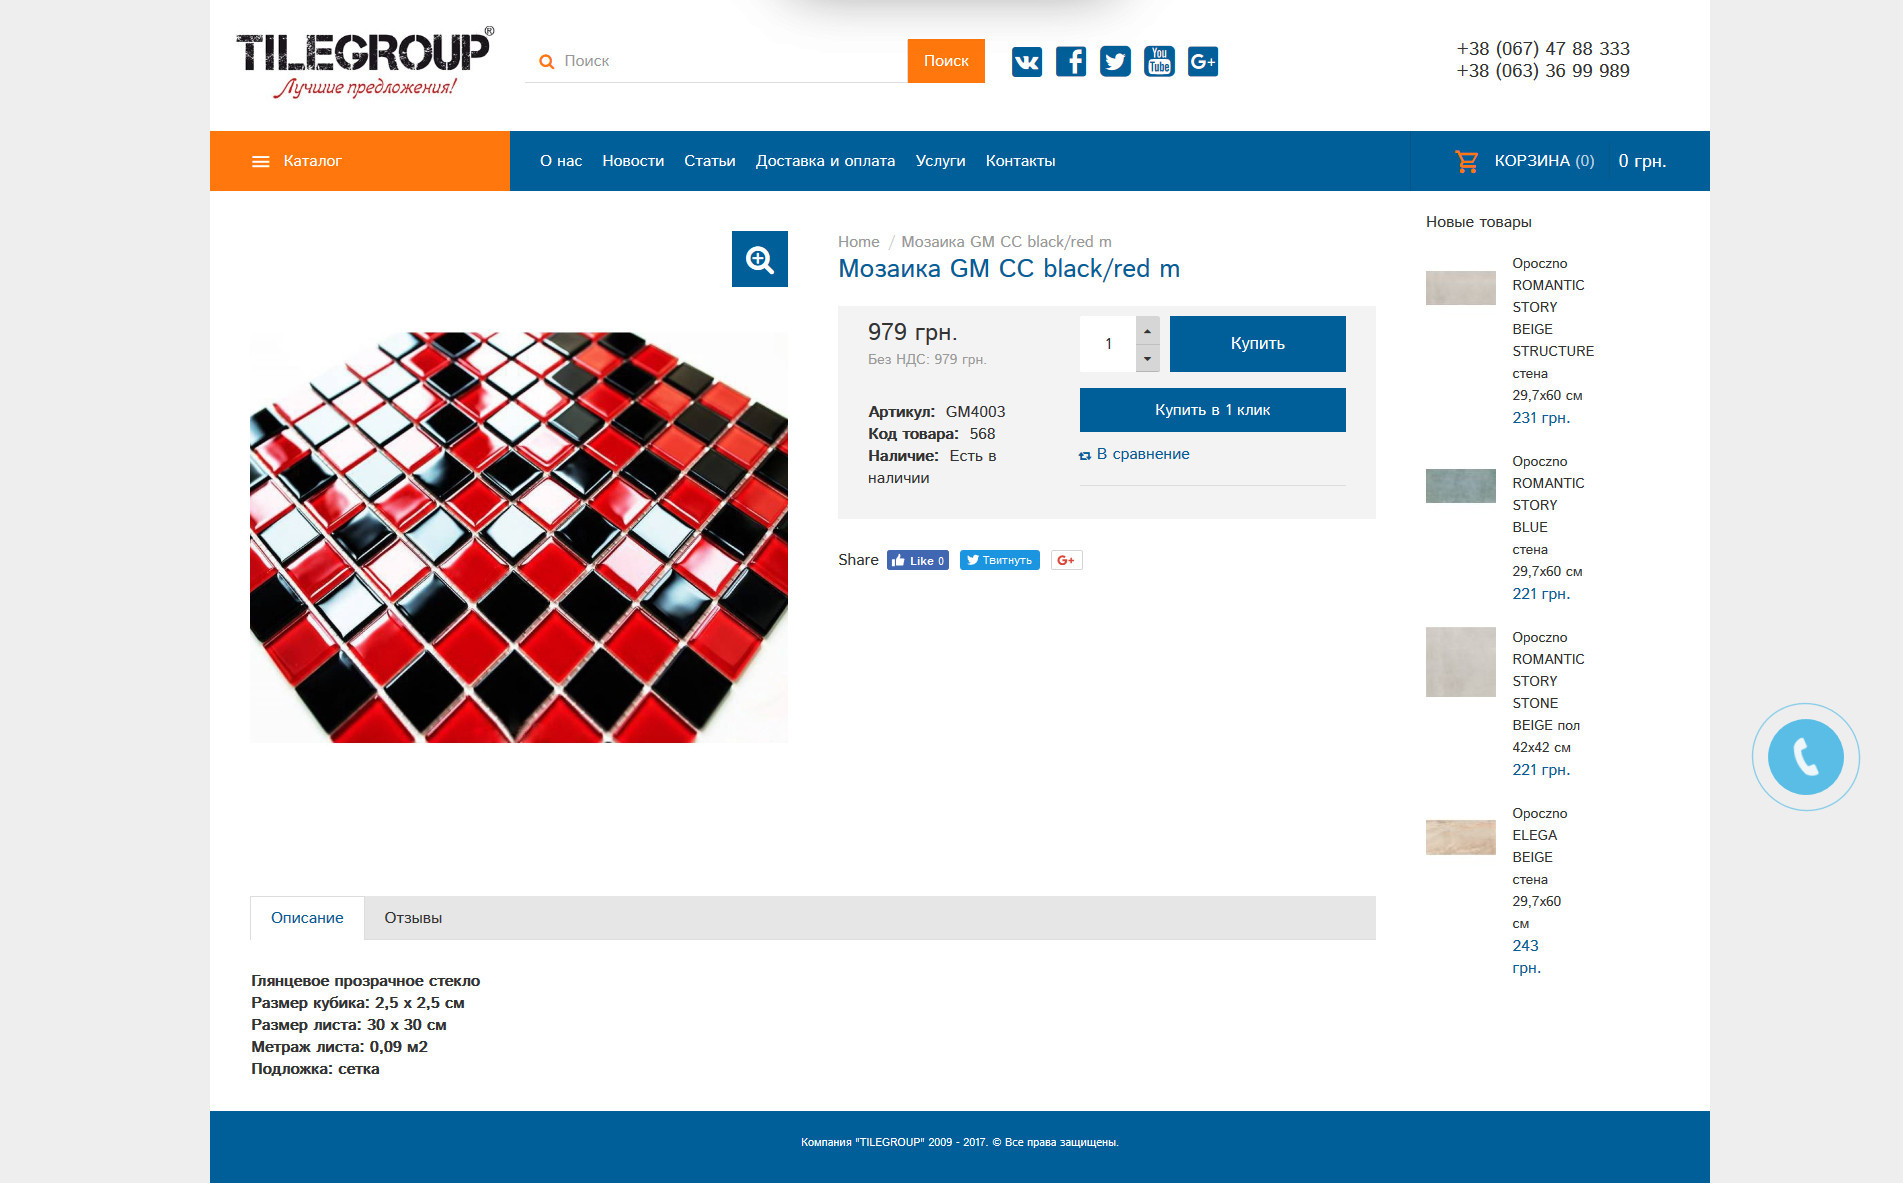Viewport: 1903px width, 1183px height.
Task: Click the floating phone callback icon
Action: point(1805,757)
